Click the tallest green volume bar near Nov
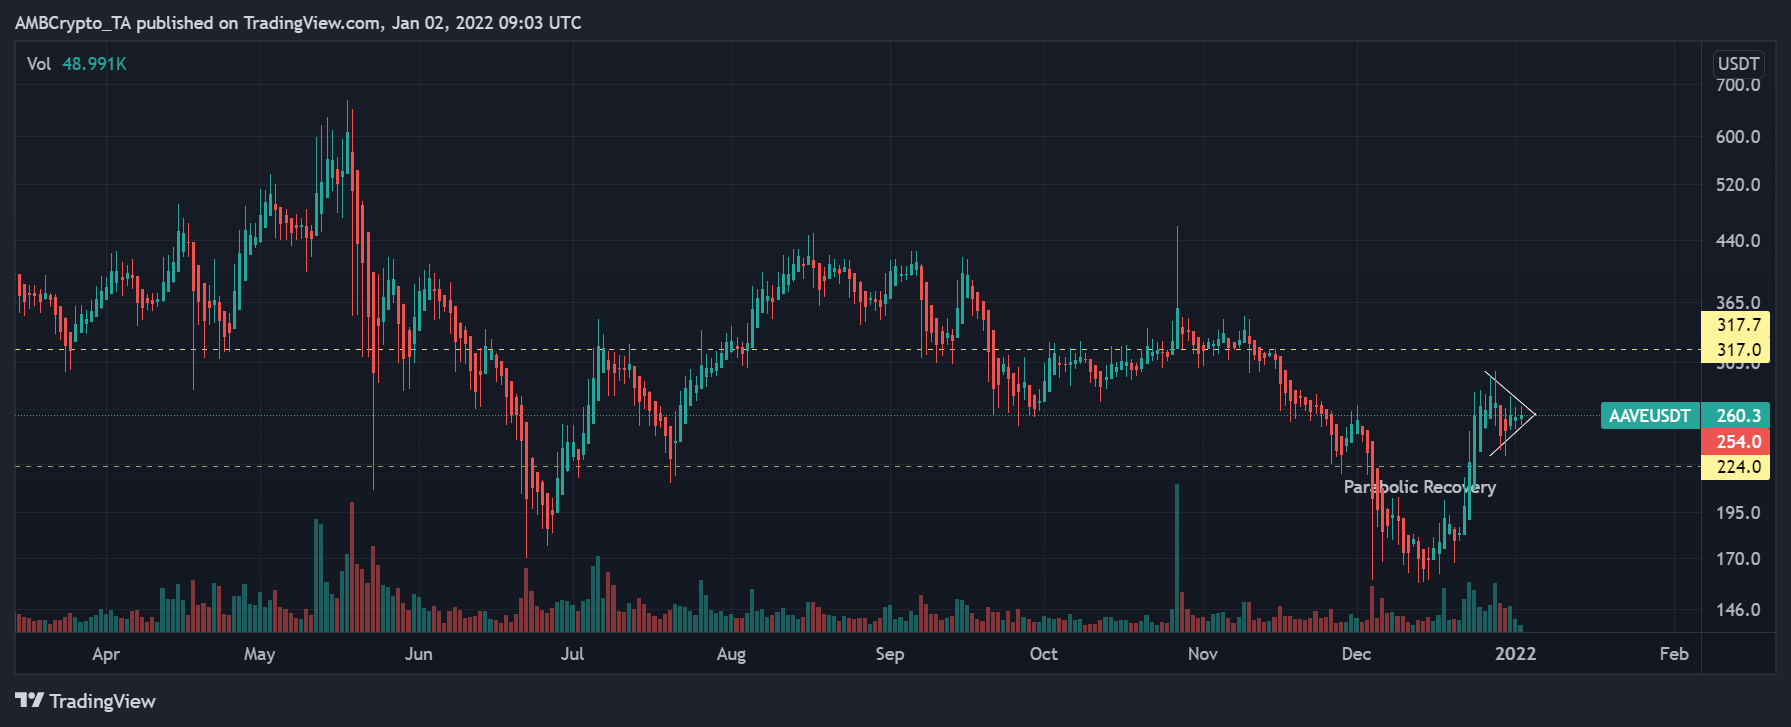The width and height of the screenshot is (1791, 727). point(1177,555)
